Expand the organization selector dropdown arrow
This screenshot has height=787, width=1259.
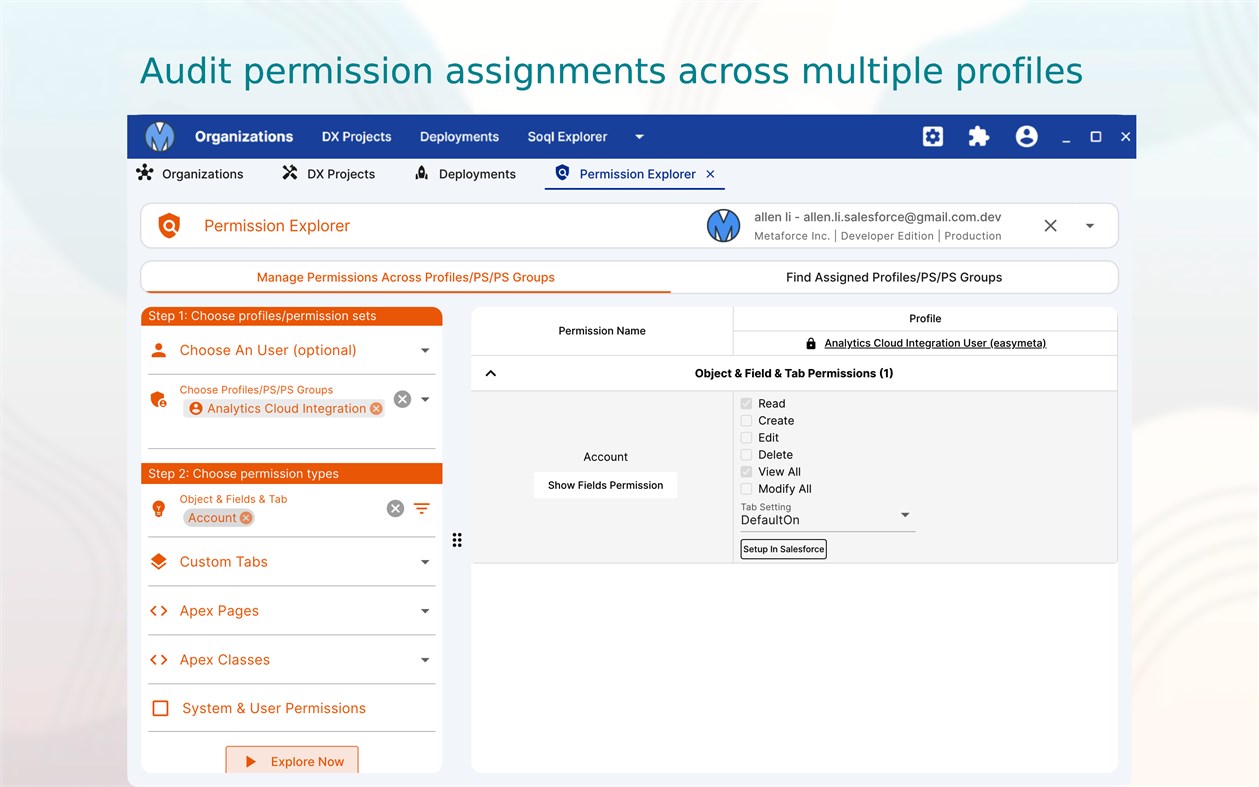[x=1090, y=226]
